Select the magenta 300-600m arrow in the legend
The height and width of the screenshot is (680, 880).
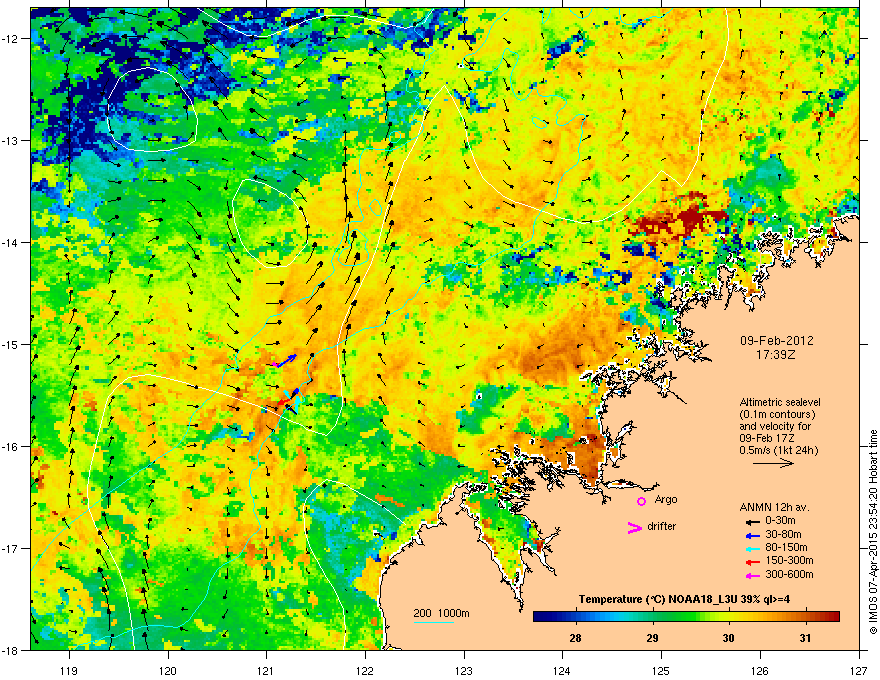click(752, 575)
